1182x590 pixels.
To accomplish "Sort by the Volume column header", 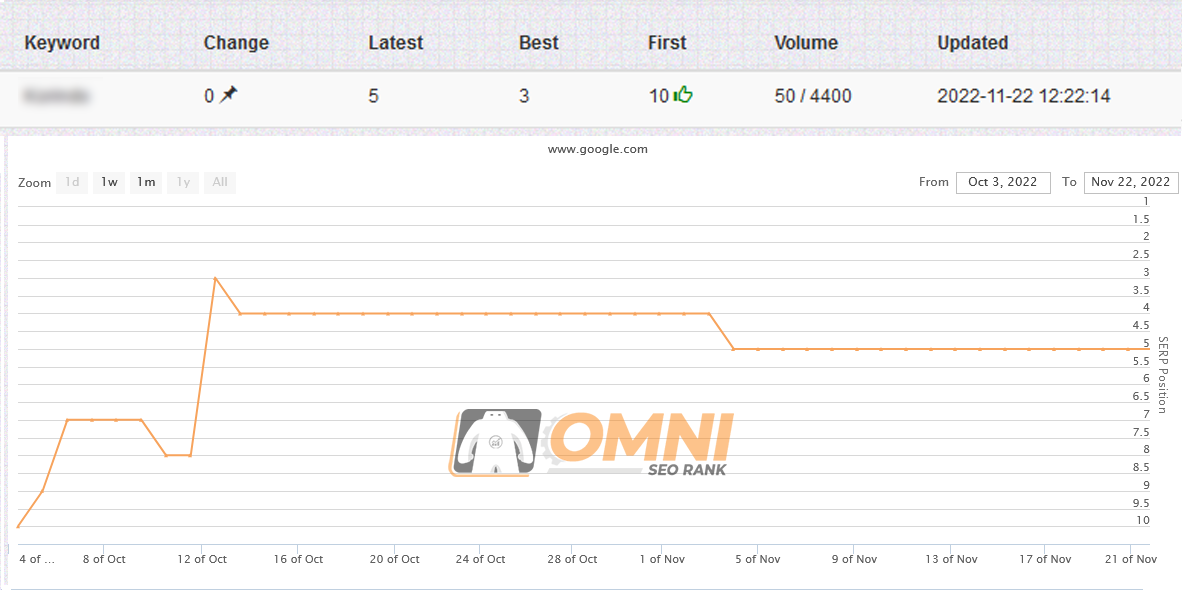I will [806, 43].
